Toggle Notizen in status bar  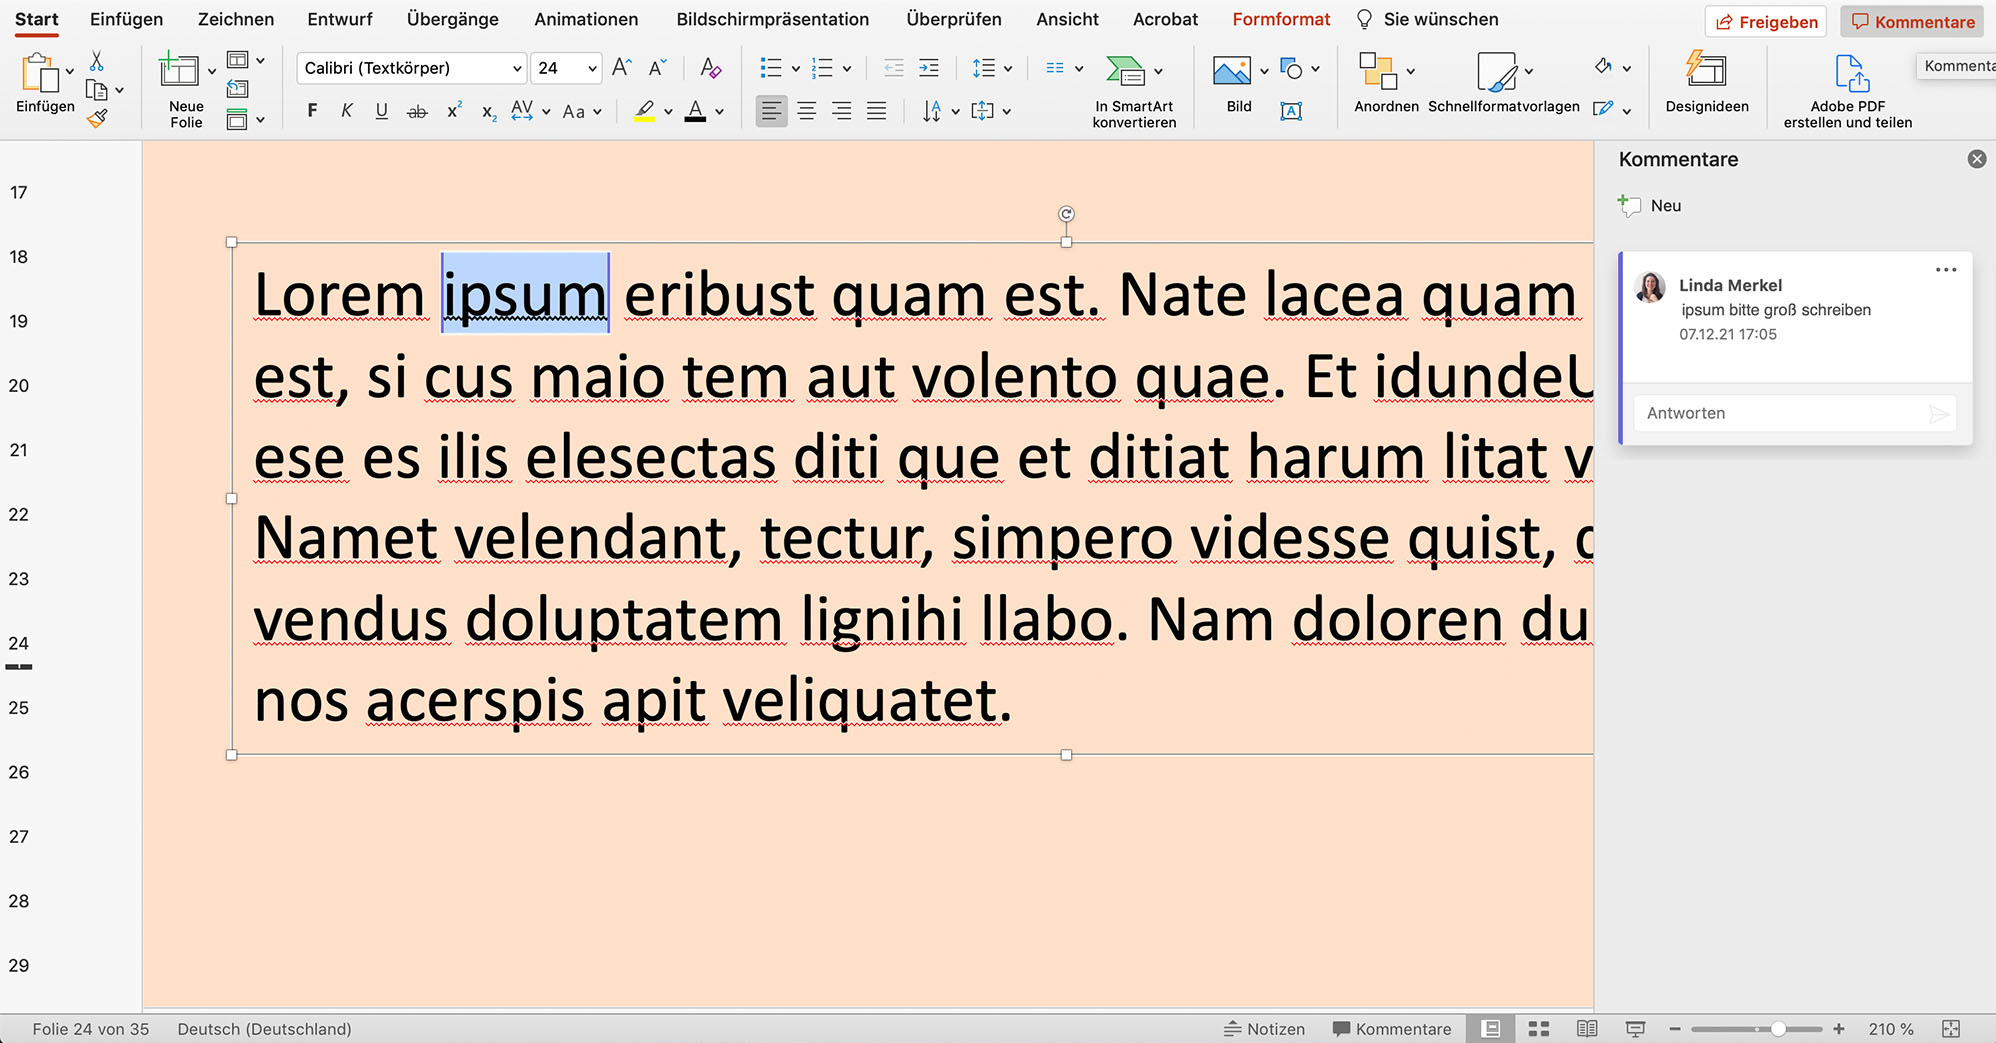tap(1264, 1029)
